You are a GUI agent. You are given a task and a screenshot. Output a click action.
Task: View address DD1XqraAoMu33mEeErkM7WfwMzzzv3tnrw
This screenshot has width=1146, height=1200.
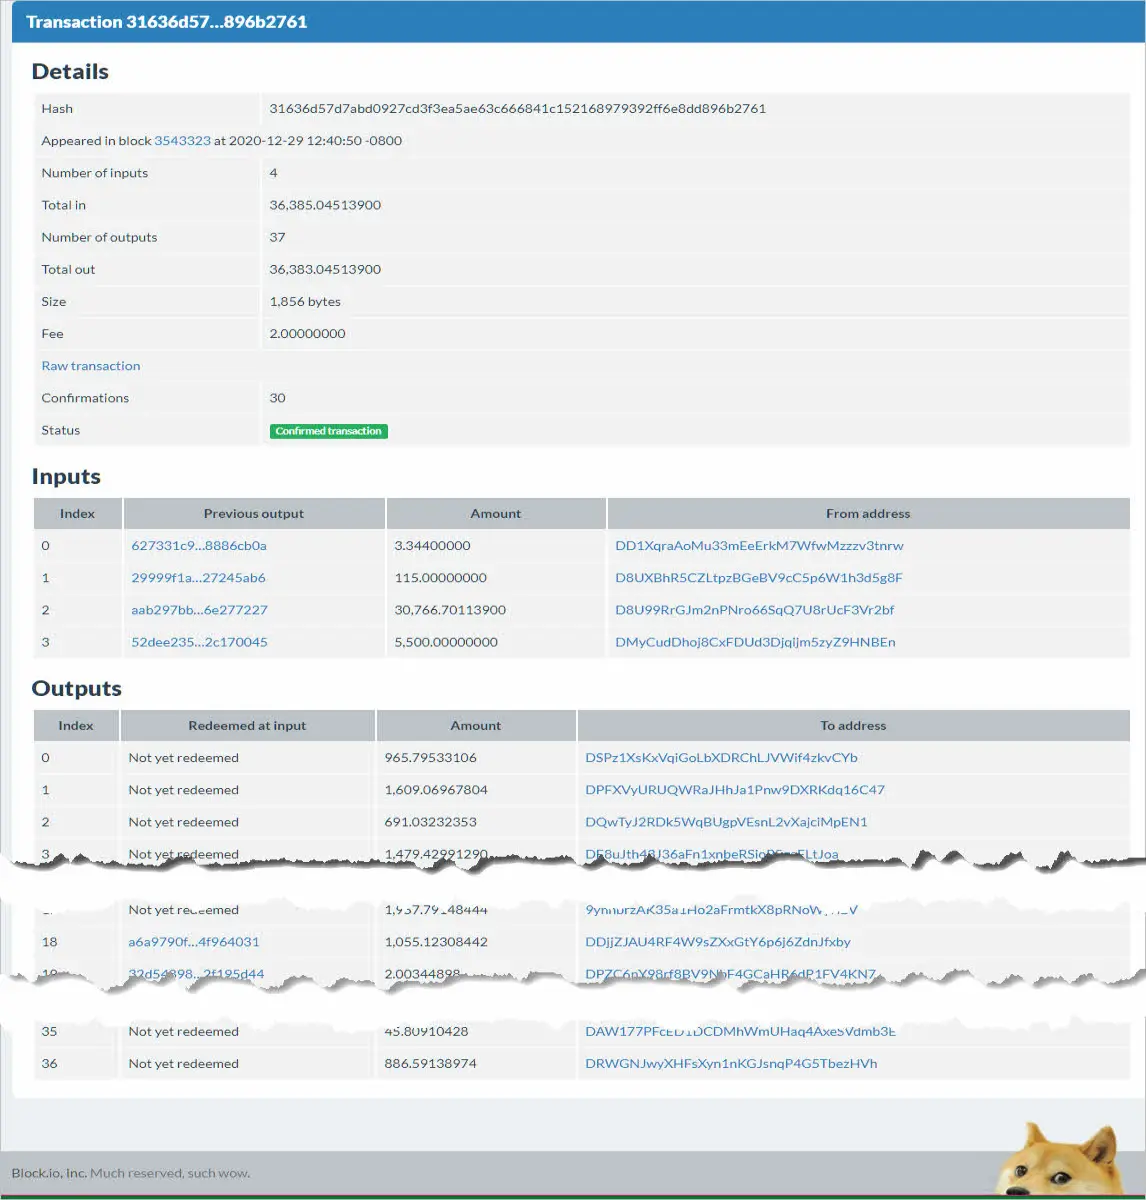759,546
